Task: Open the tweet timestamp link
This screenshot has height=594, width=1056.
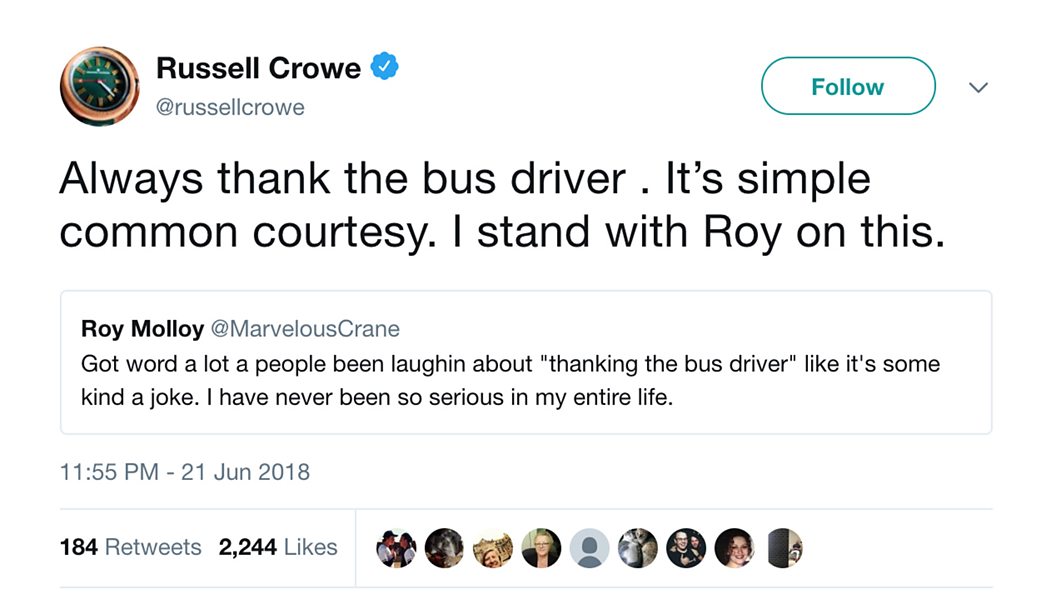Action: [183, 472]
